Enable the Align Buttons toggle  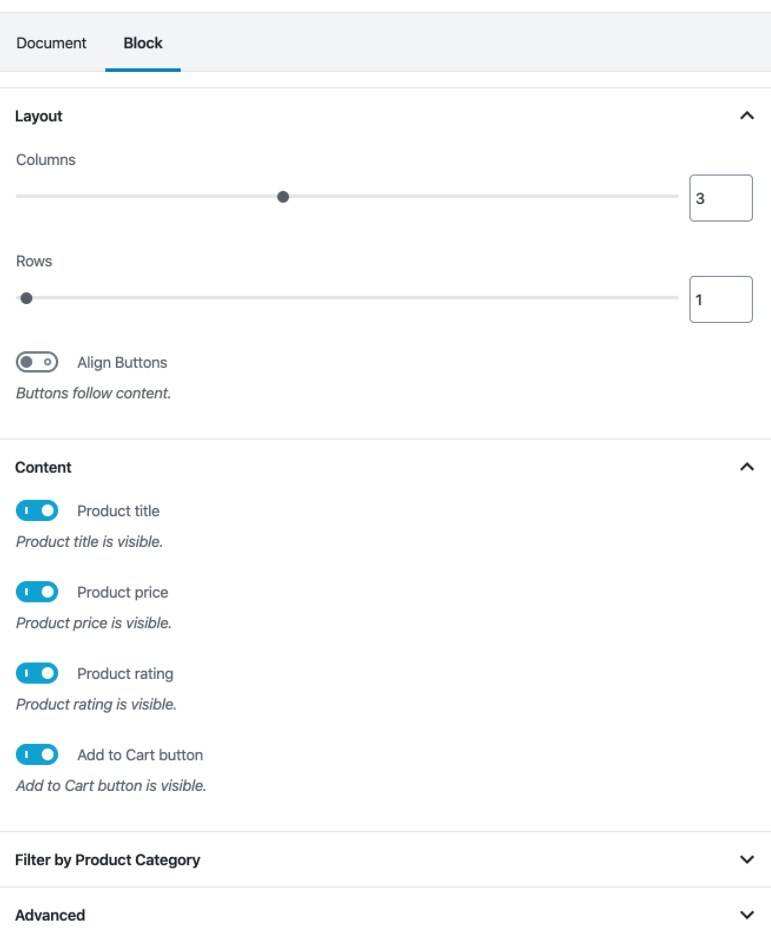click(x=37, y=362)
